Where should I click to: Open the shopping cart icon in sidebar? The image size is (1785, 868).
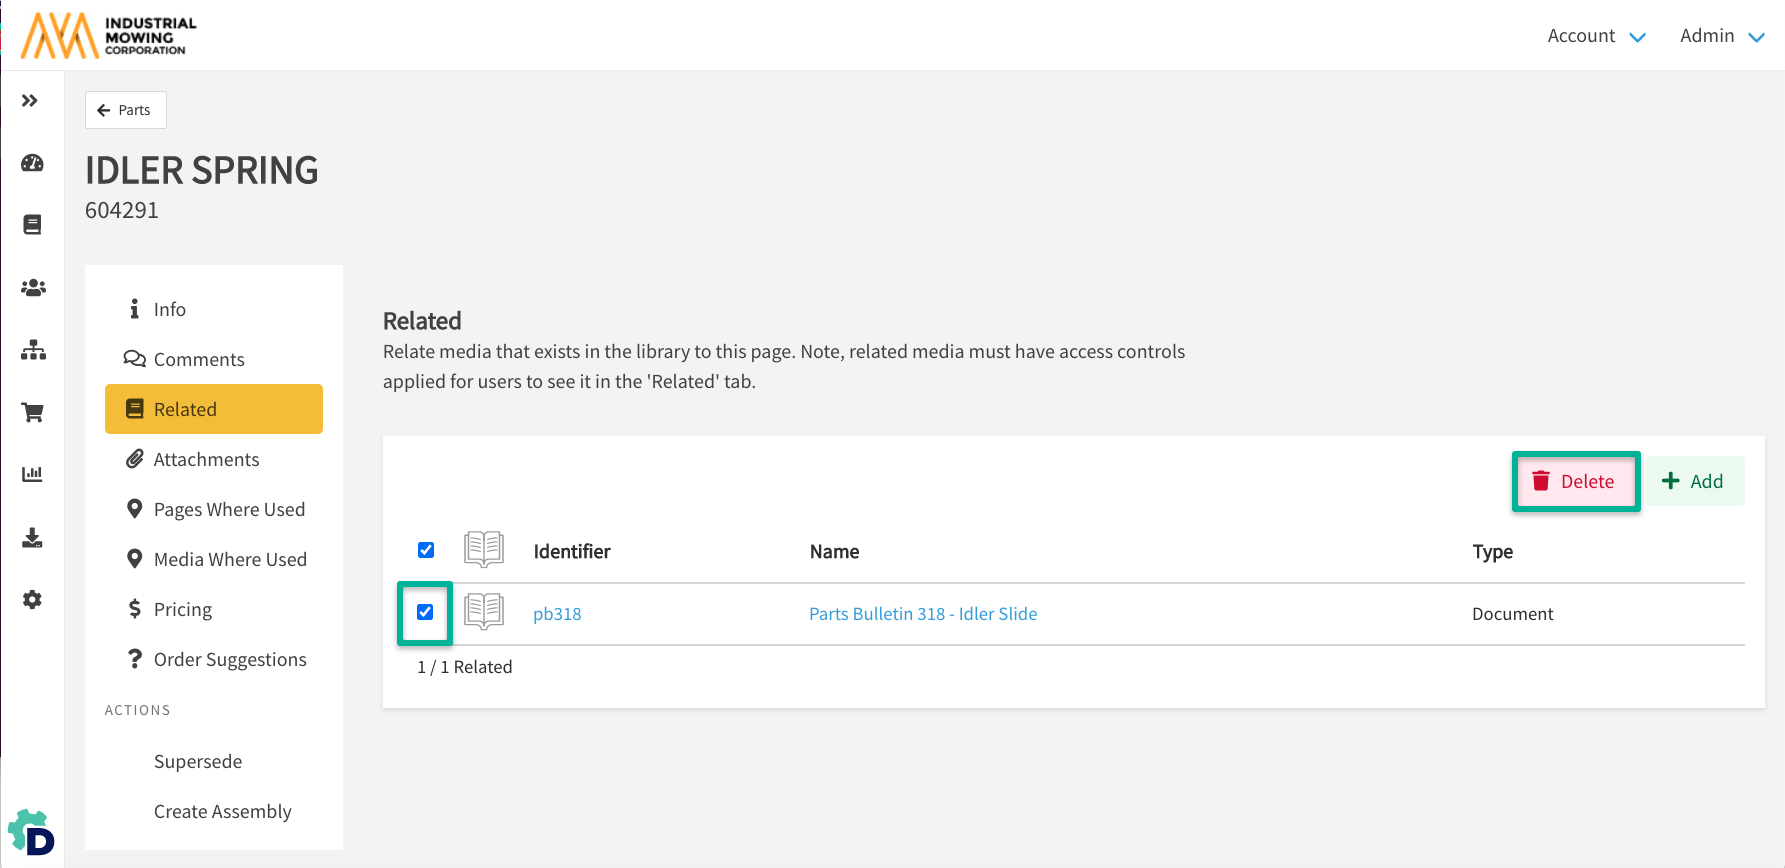point(32,412)
